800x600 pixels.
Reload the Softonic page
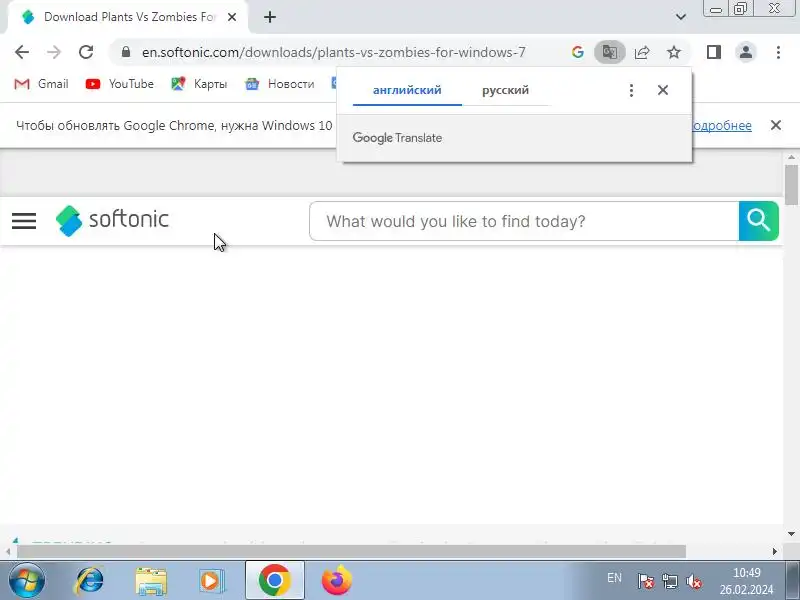click(x=86, y=52)
